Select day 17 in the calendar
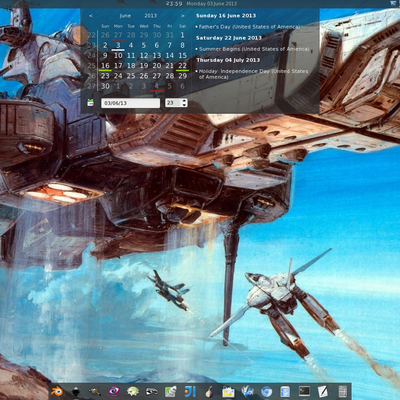This screenshot has height=400, width=400. (x=118, y=66)
